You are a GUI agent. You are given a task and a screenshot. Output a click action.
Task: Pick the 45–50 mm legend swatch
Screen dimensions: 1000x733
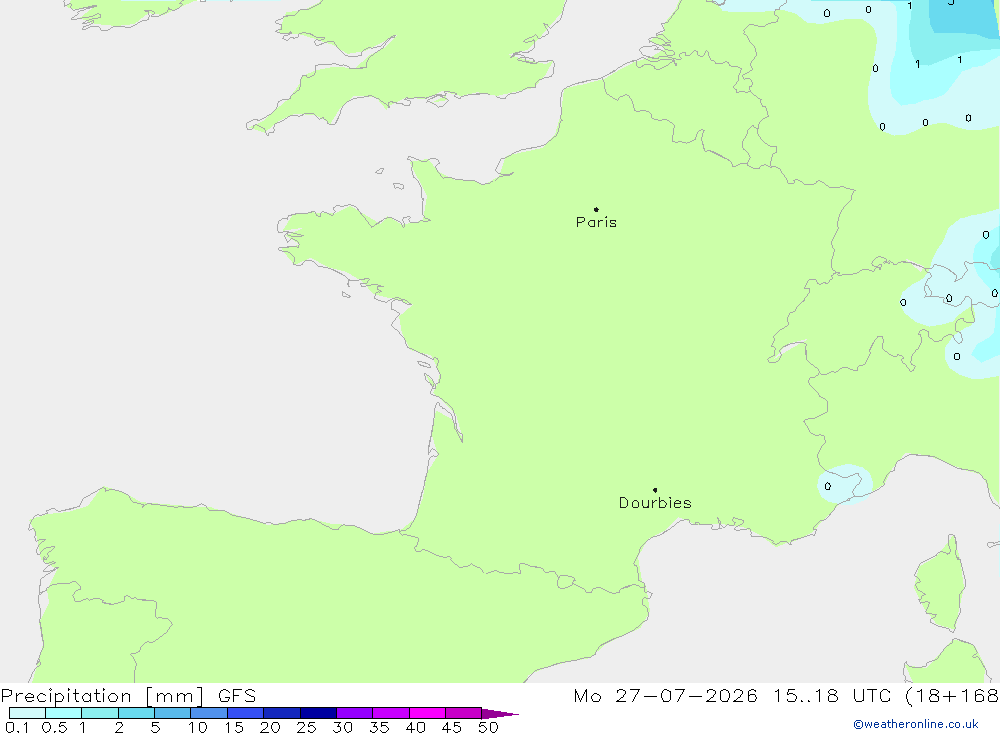[463, 713]
